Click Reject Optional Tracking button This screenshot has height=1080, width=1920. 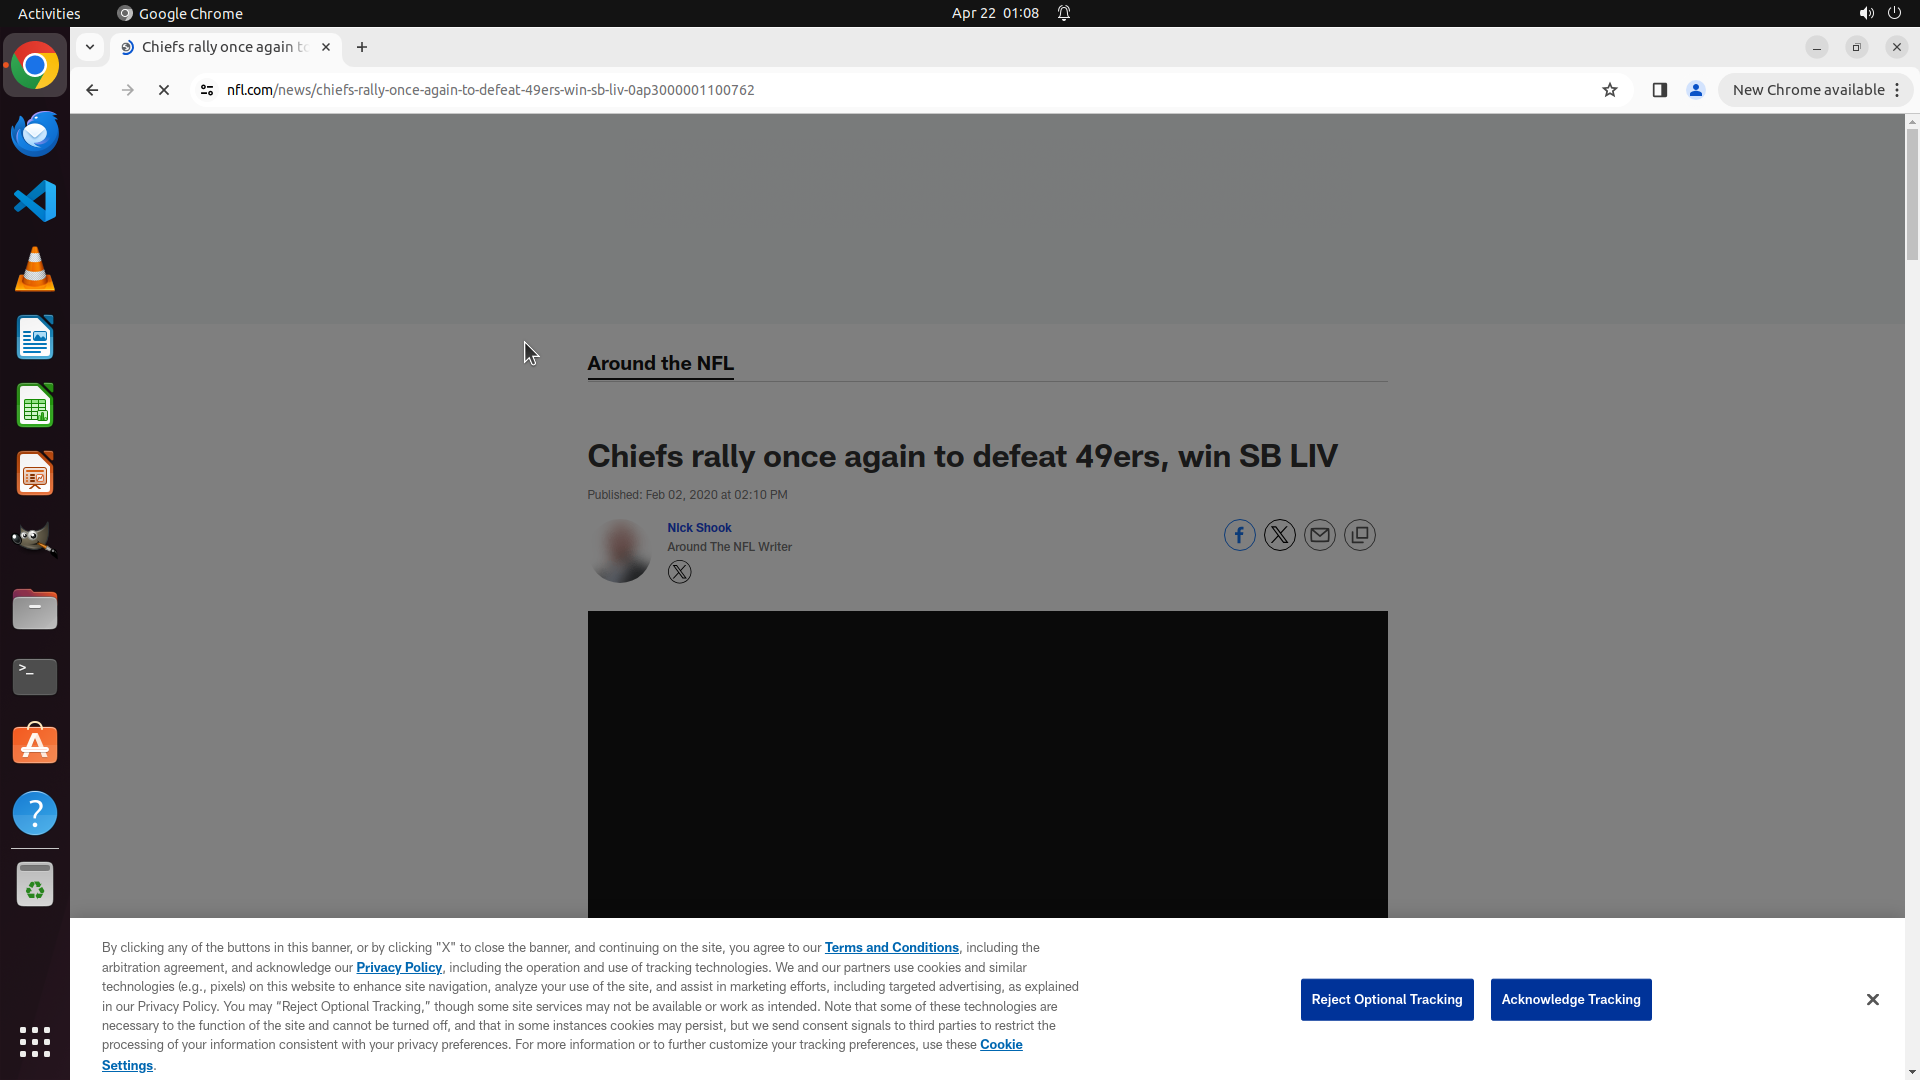coord(1386,999)
